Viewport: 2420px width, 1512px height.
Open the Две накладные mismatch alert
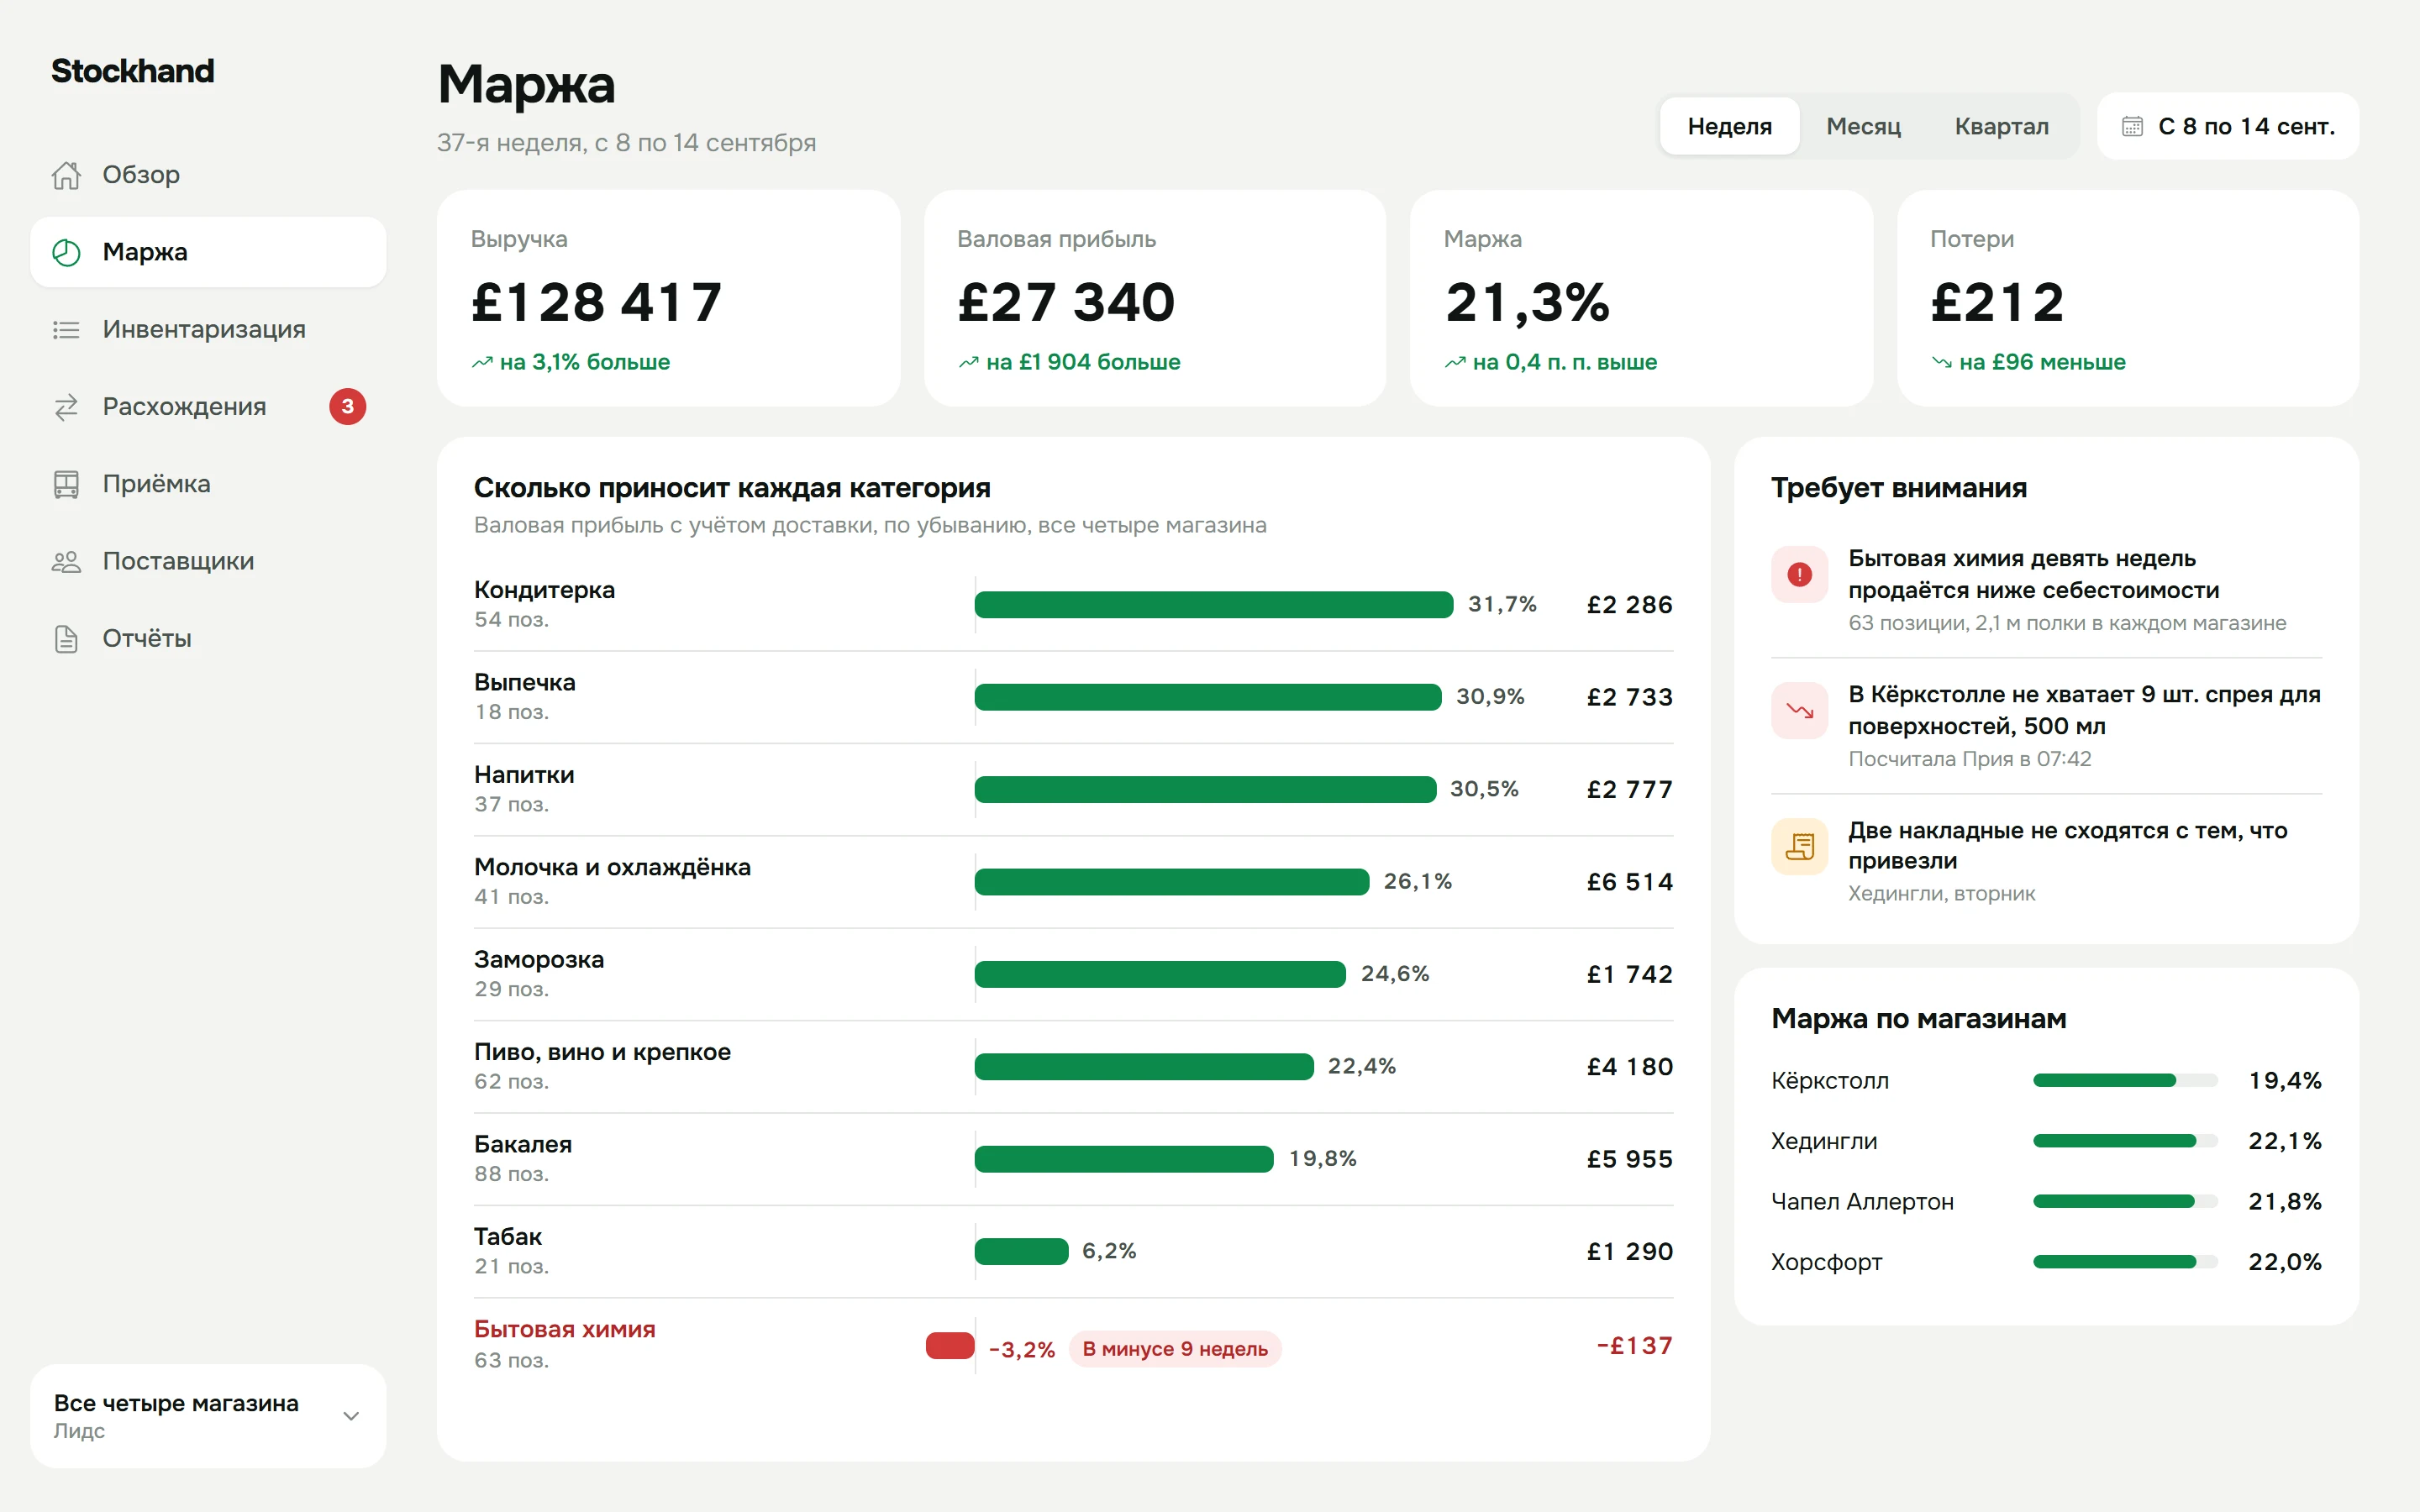(x=2046, y=862)
